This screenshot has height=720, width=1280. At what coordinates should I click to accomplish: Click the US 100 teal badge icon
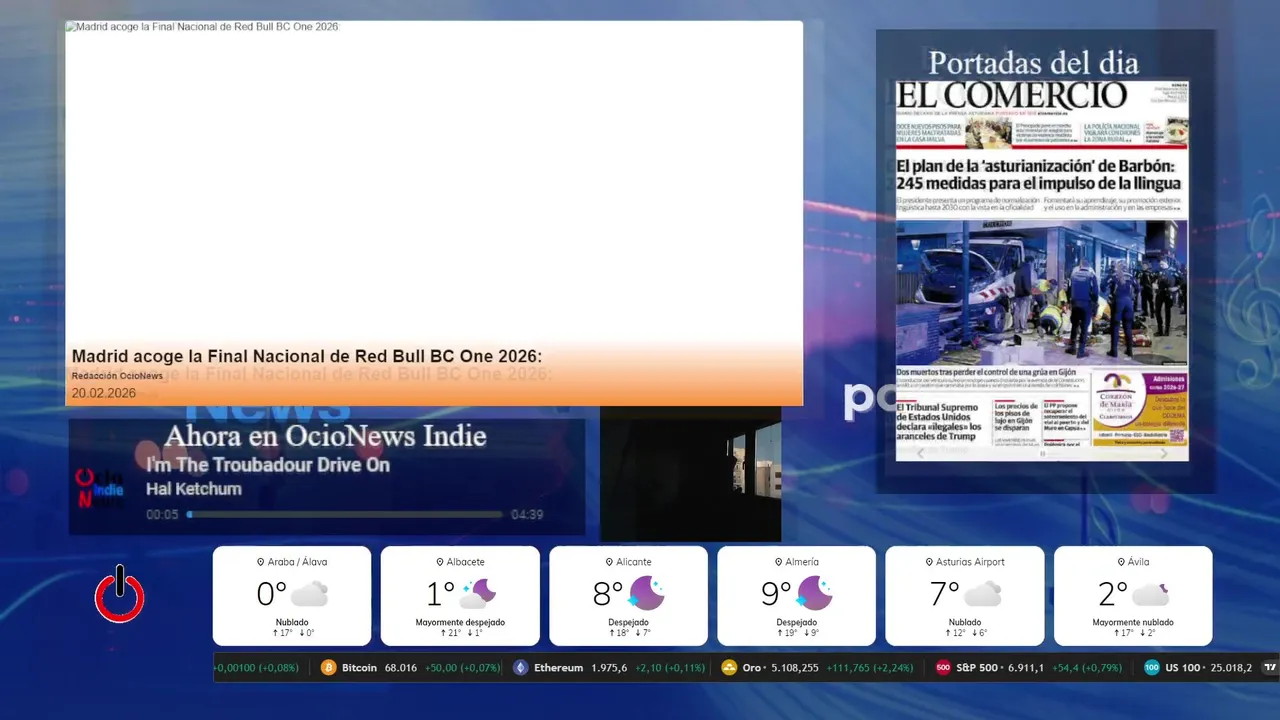1152,668
